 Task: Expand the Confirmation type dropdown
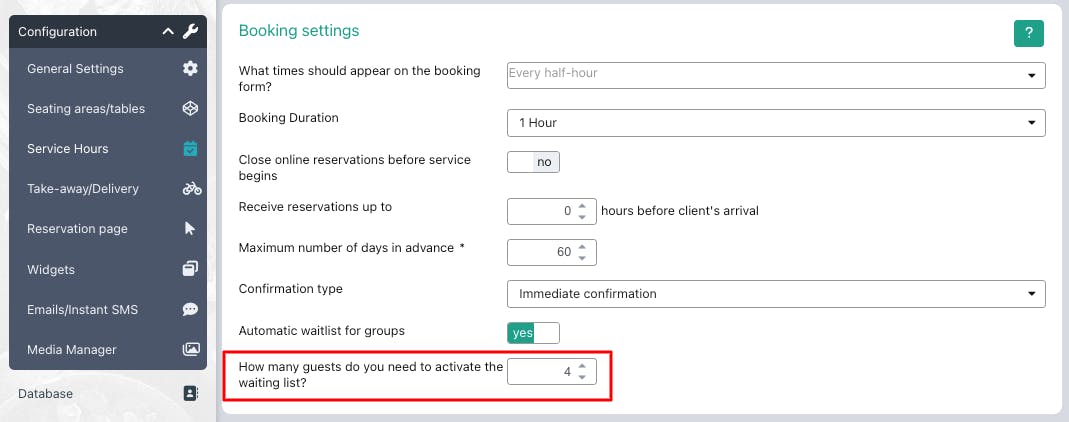tap(776, 294)
